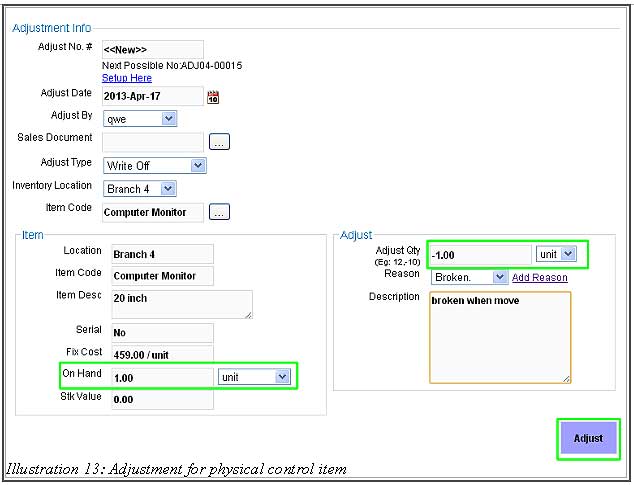Screen dimensions: 634x485
Task: Click the Adjust Date input field
Action: pyautogui.click(x=152, y=97)
